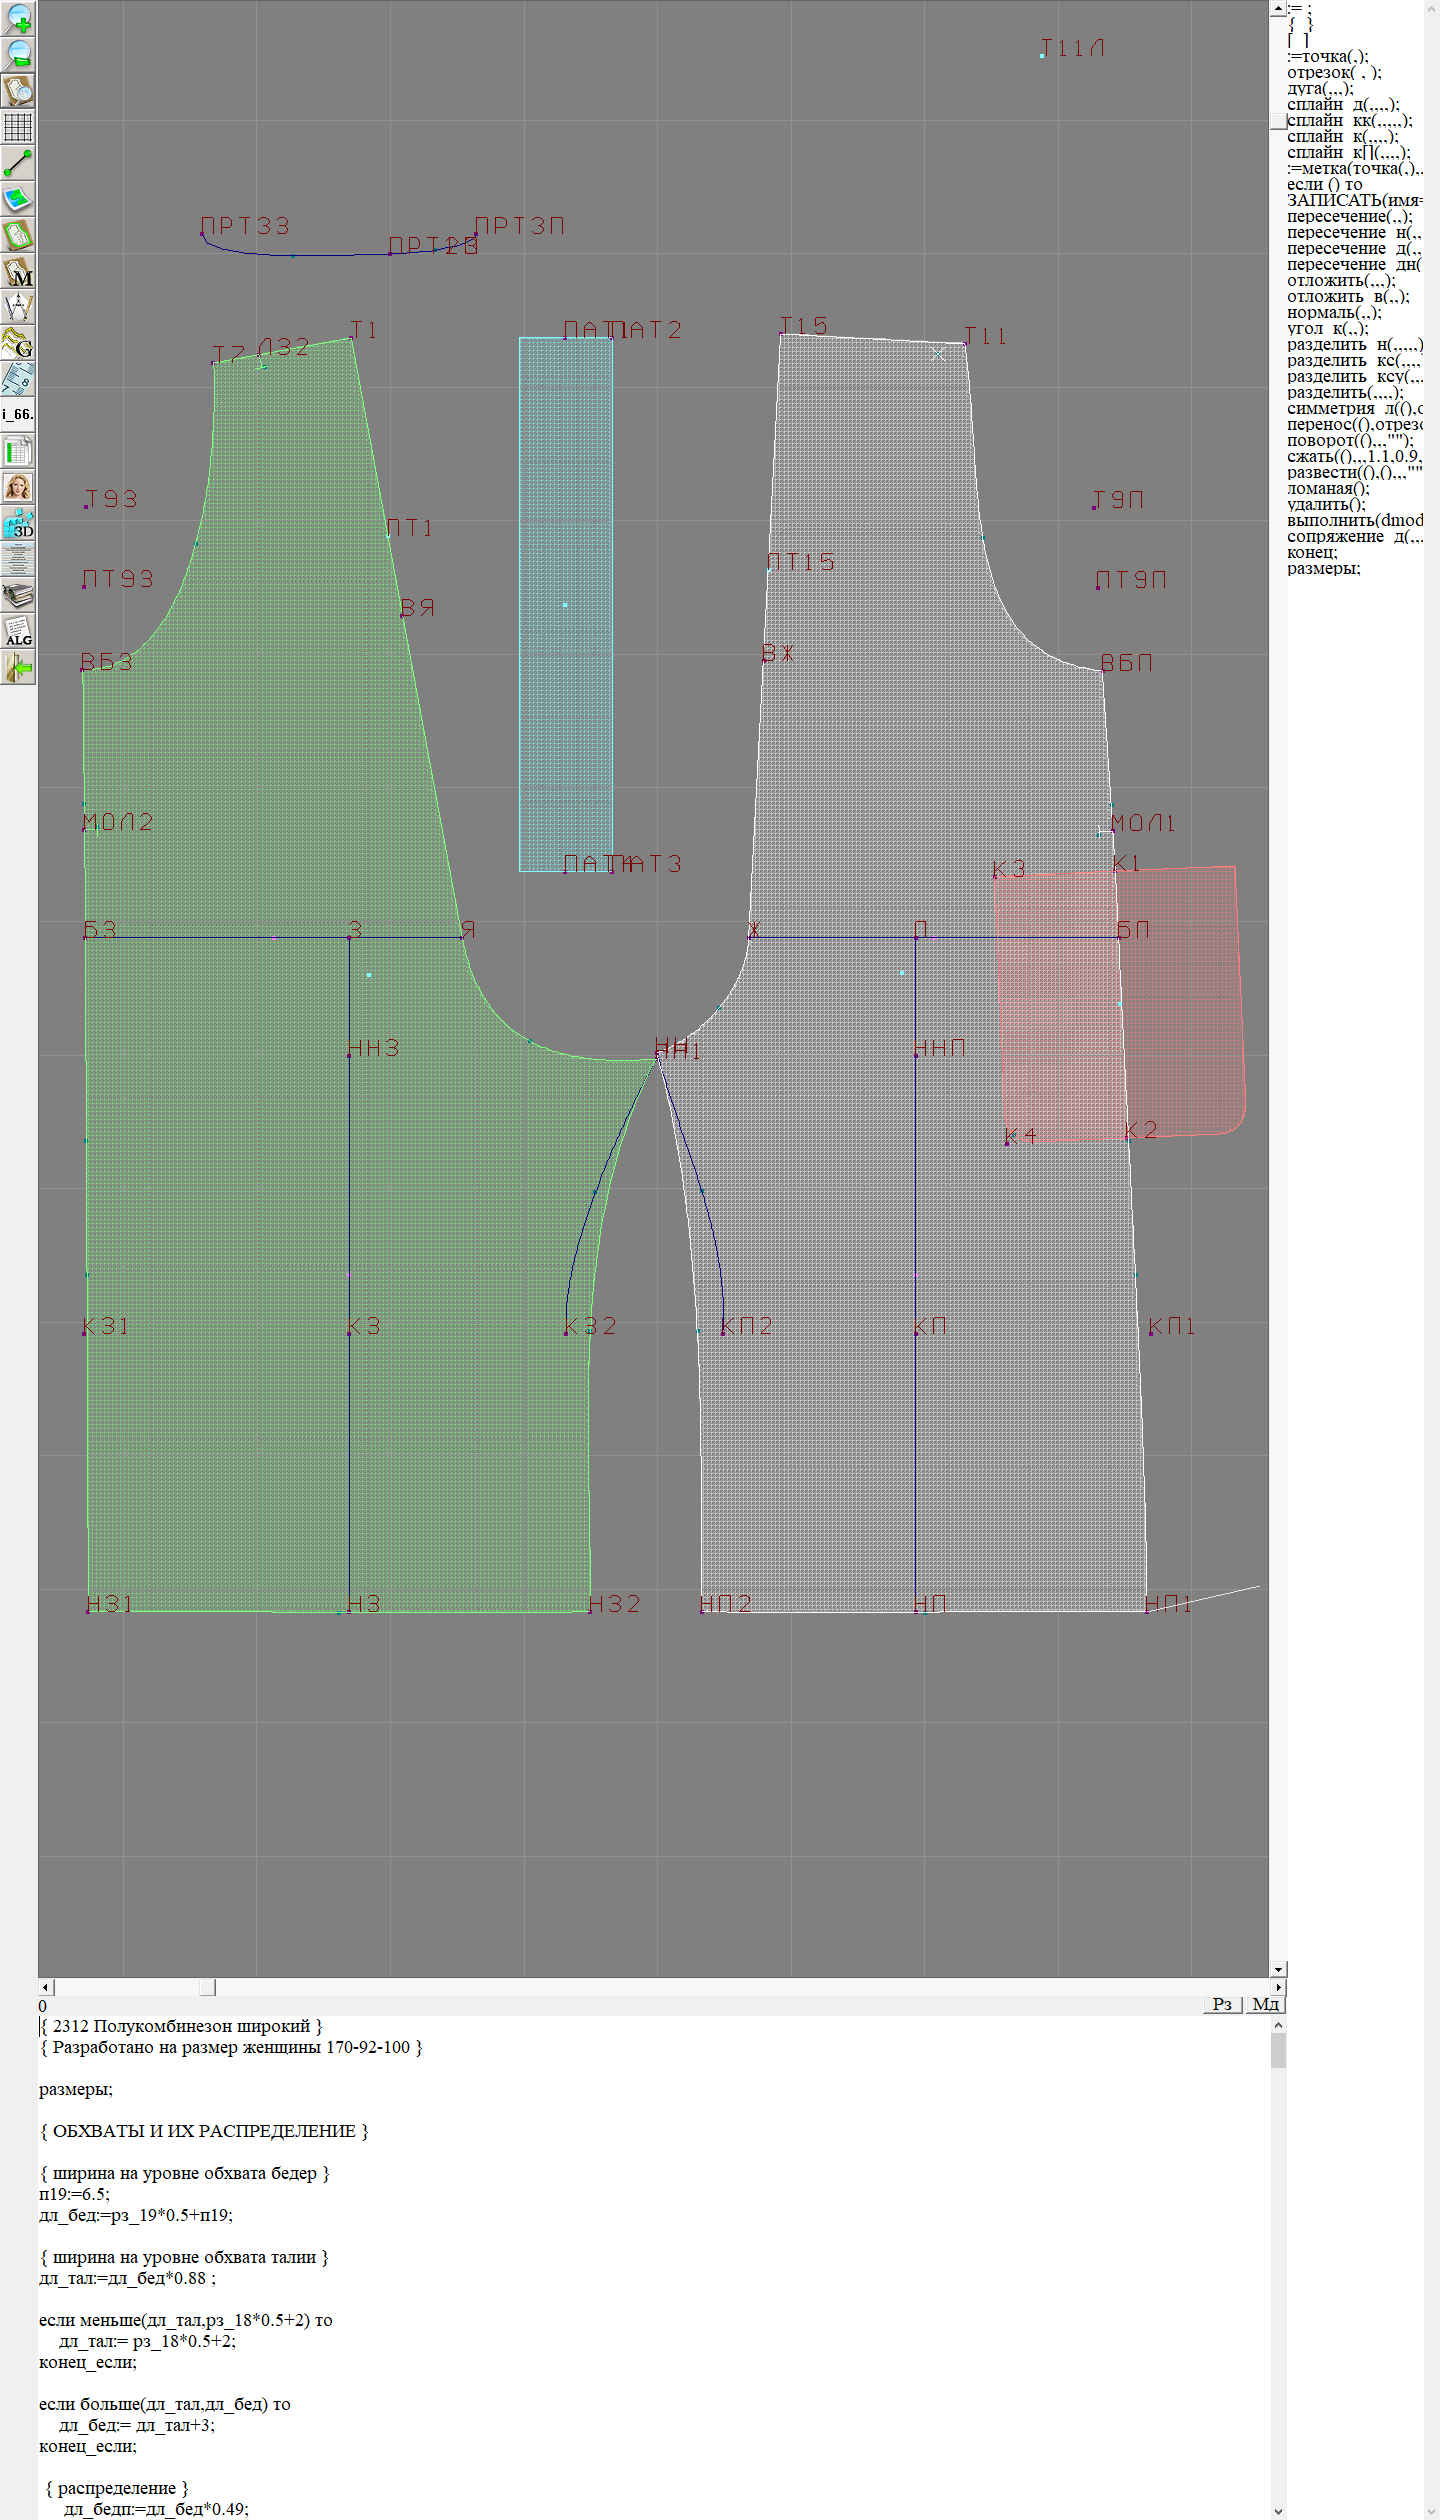Select the line segment tool icon
The image size is (1440, 2520).
(x=18, y=163)
